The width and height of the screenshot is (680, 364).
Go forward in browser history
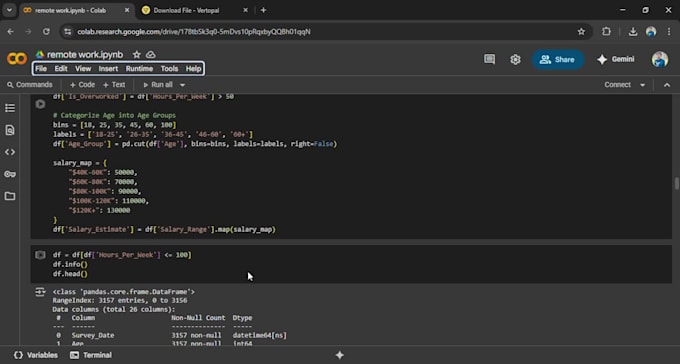pos(28,32)
